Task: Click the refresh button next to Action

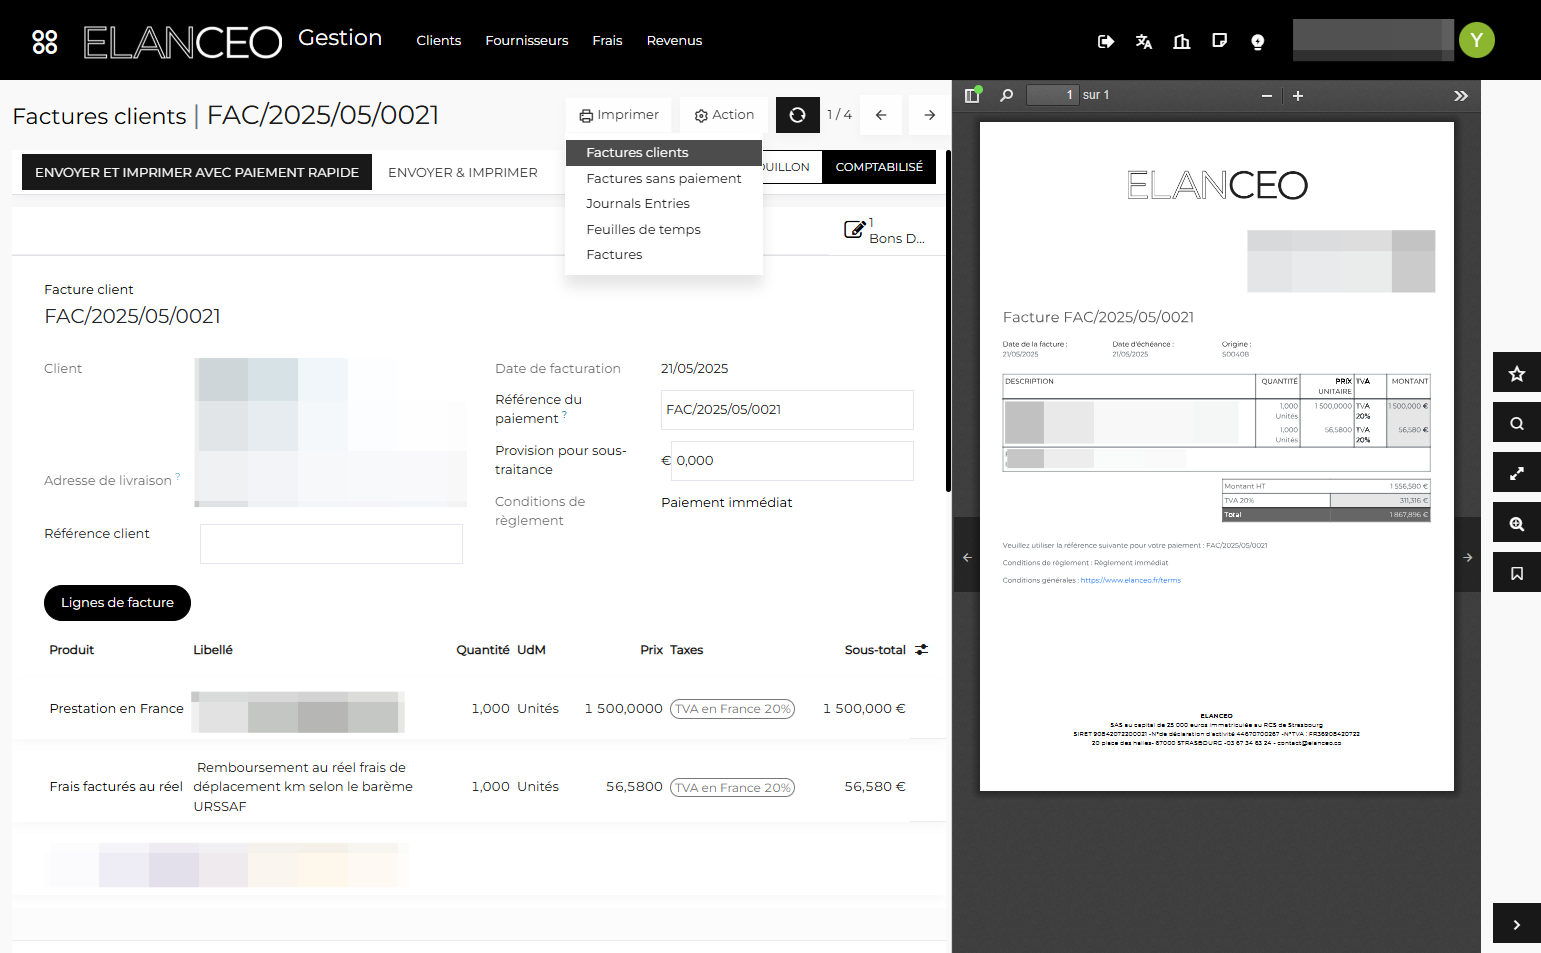Action: tap(797, 115)
